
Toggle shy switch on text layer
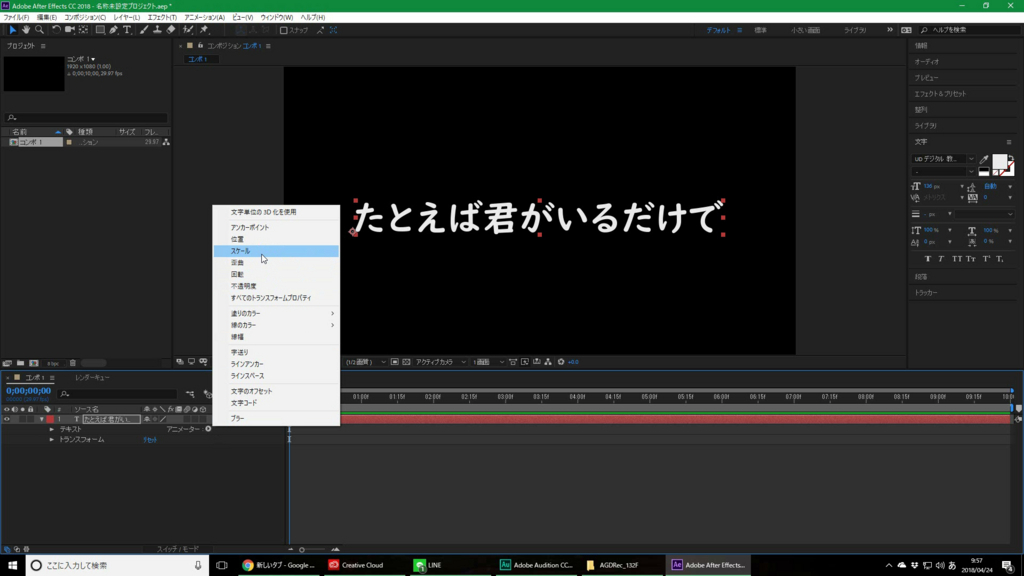click(147, 419)
